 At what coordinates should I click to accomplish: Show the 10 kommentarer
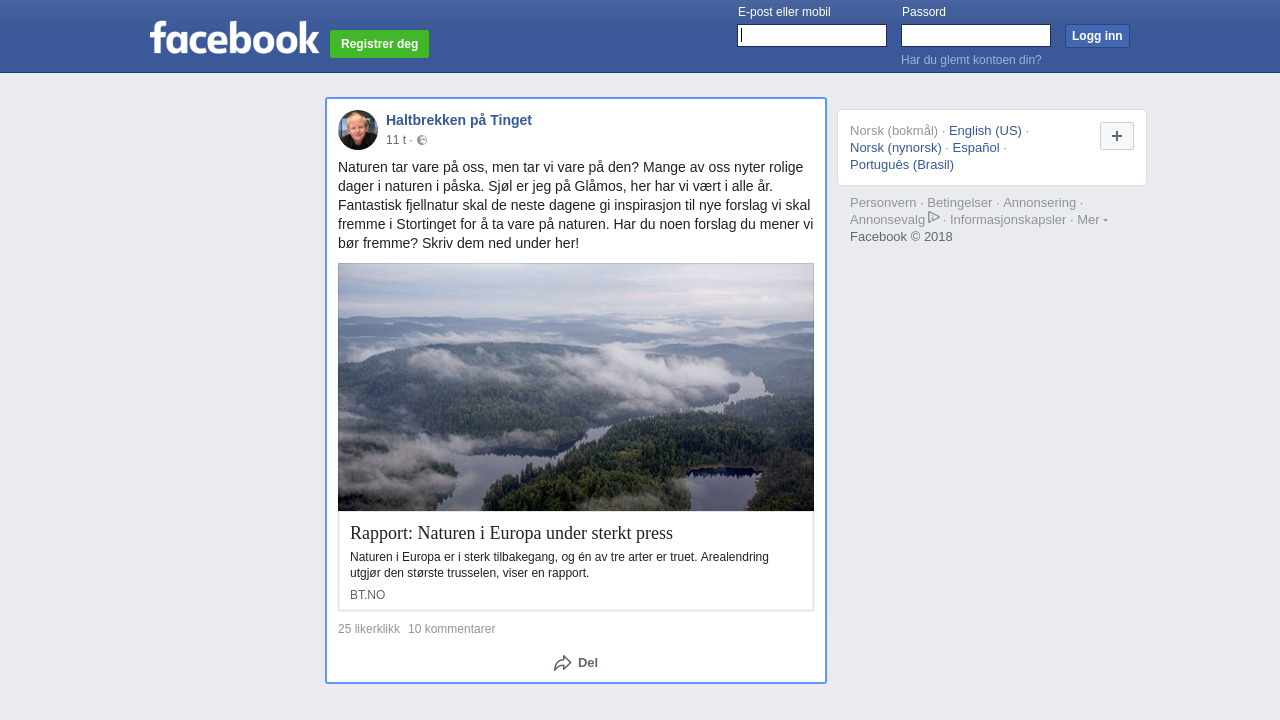click(x=451, y=629)
